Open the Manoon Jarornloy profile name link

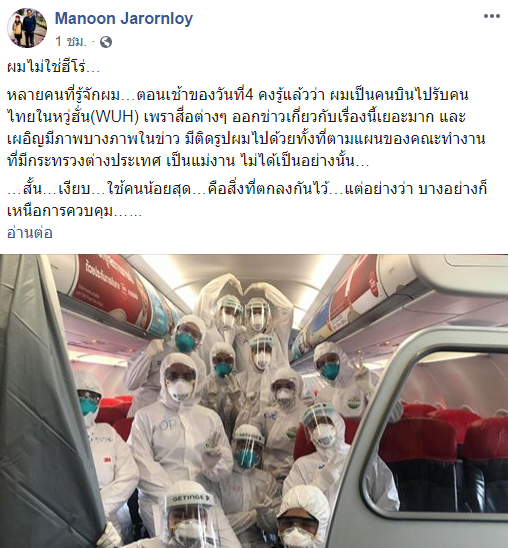click(x=124, y=18)
